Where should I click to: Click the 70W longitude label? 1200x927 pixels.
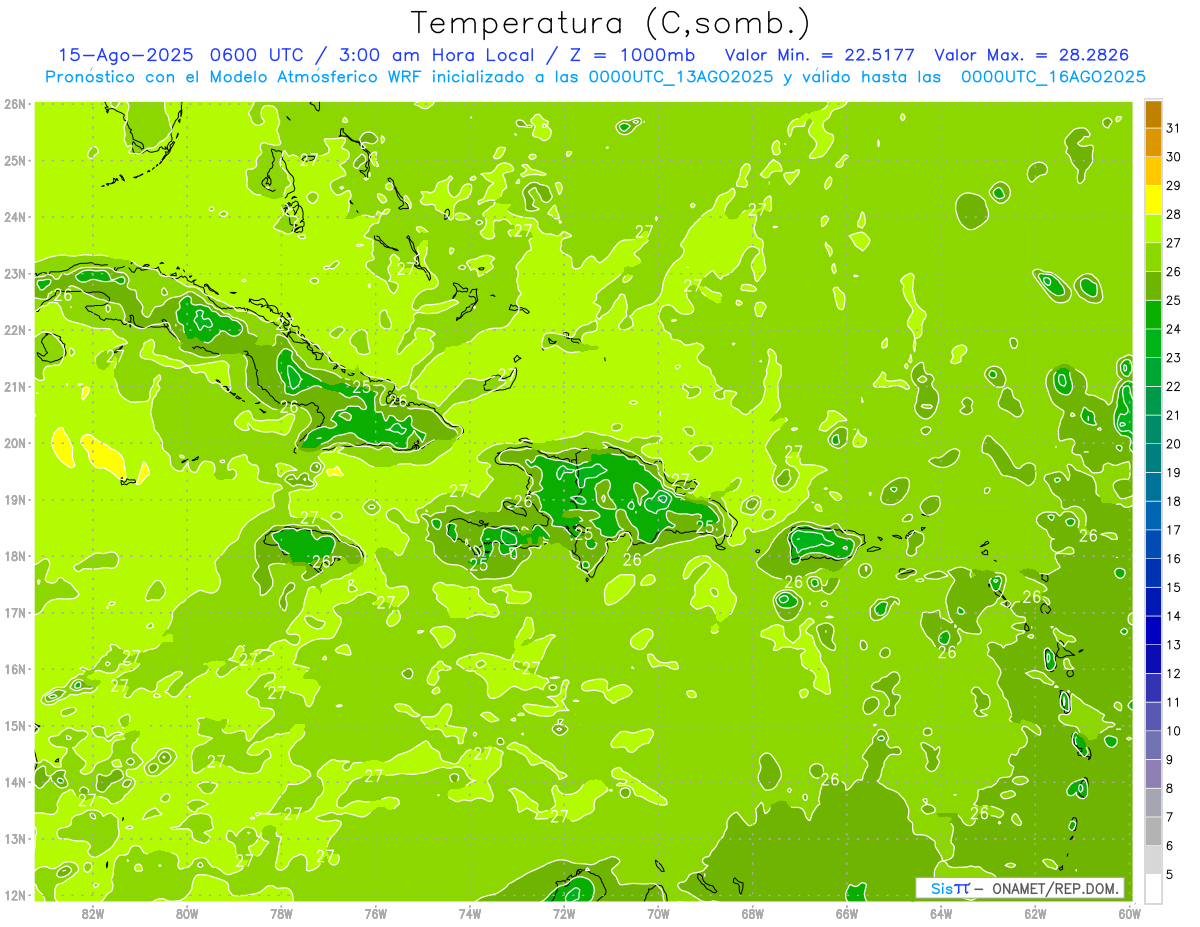coord(658,913)
